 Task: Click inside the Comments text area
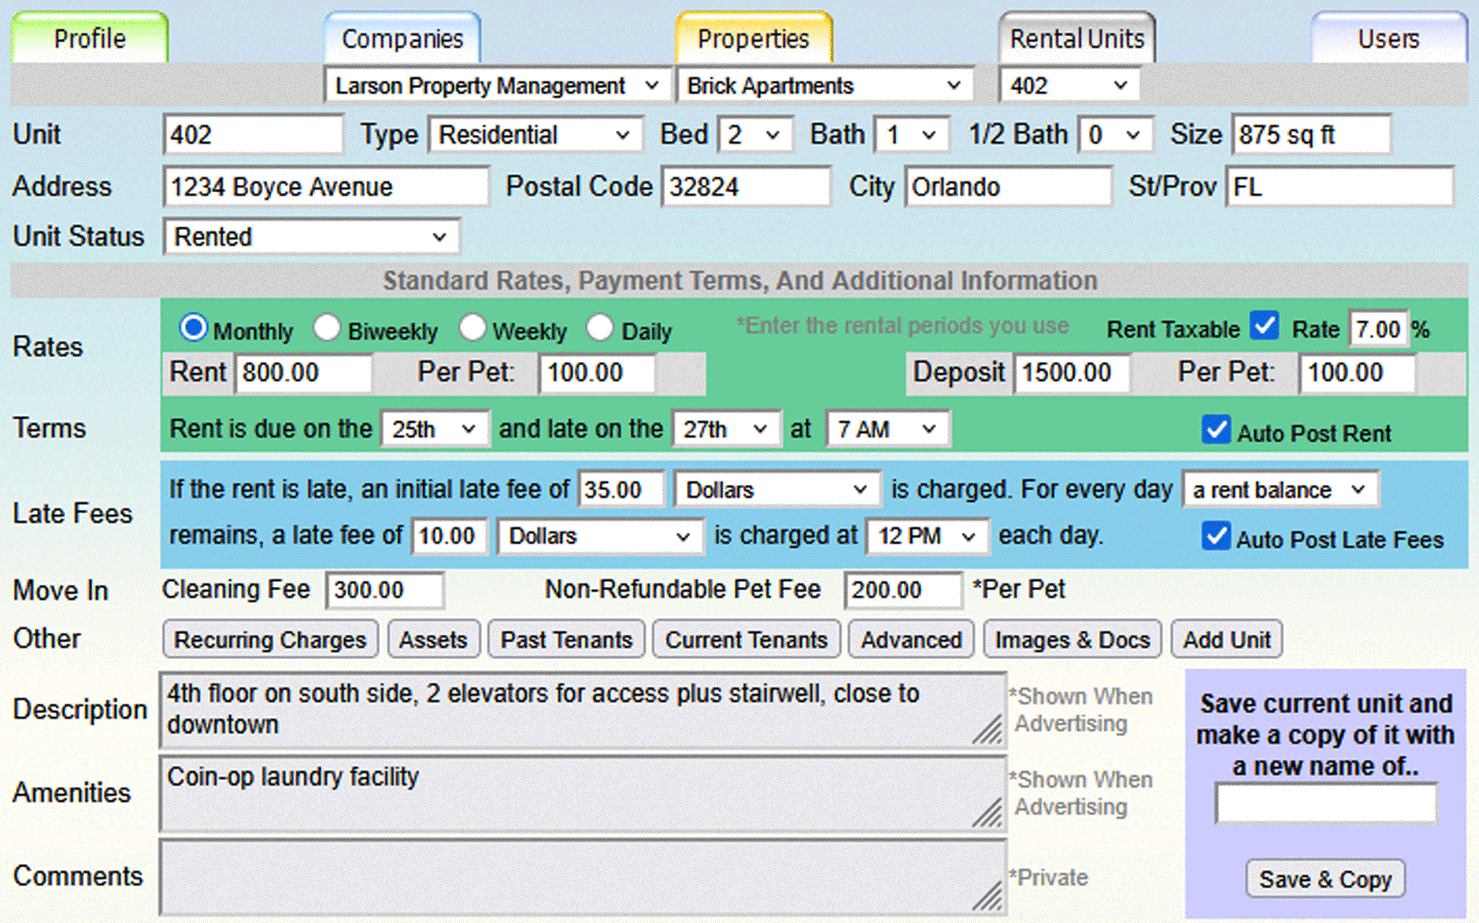click(x=580, y=877)
